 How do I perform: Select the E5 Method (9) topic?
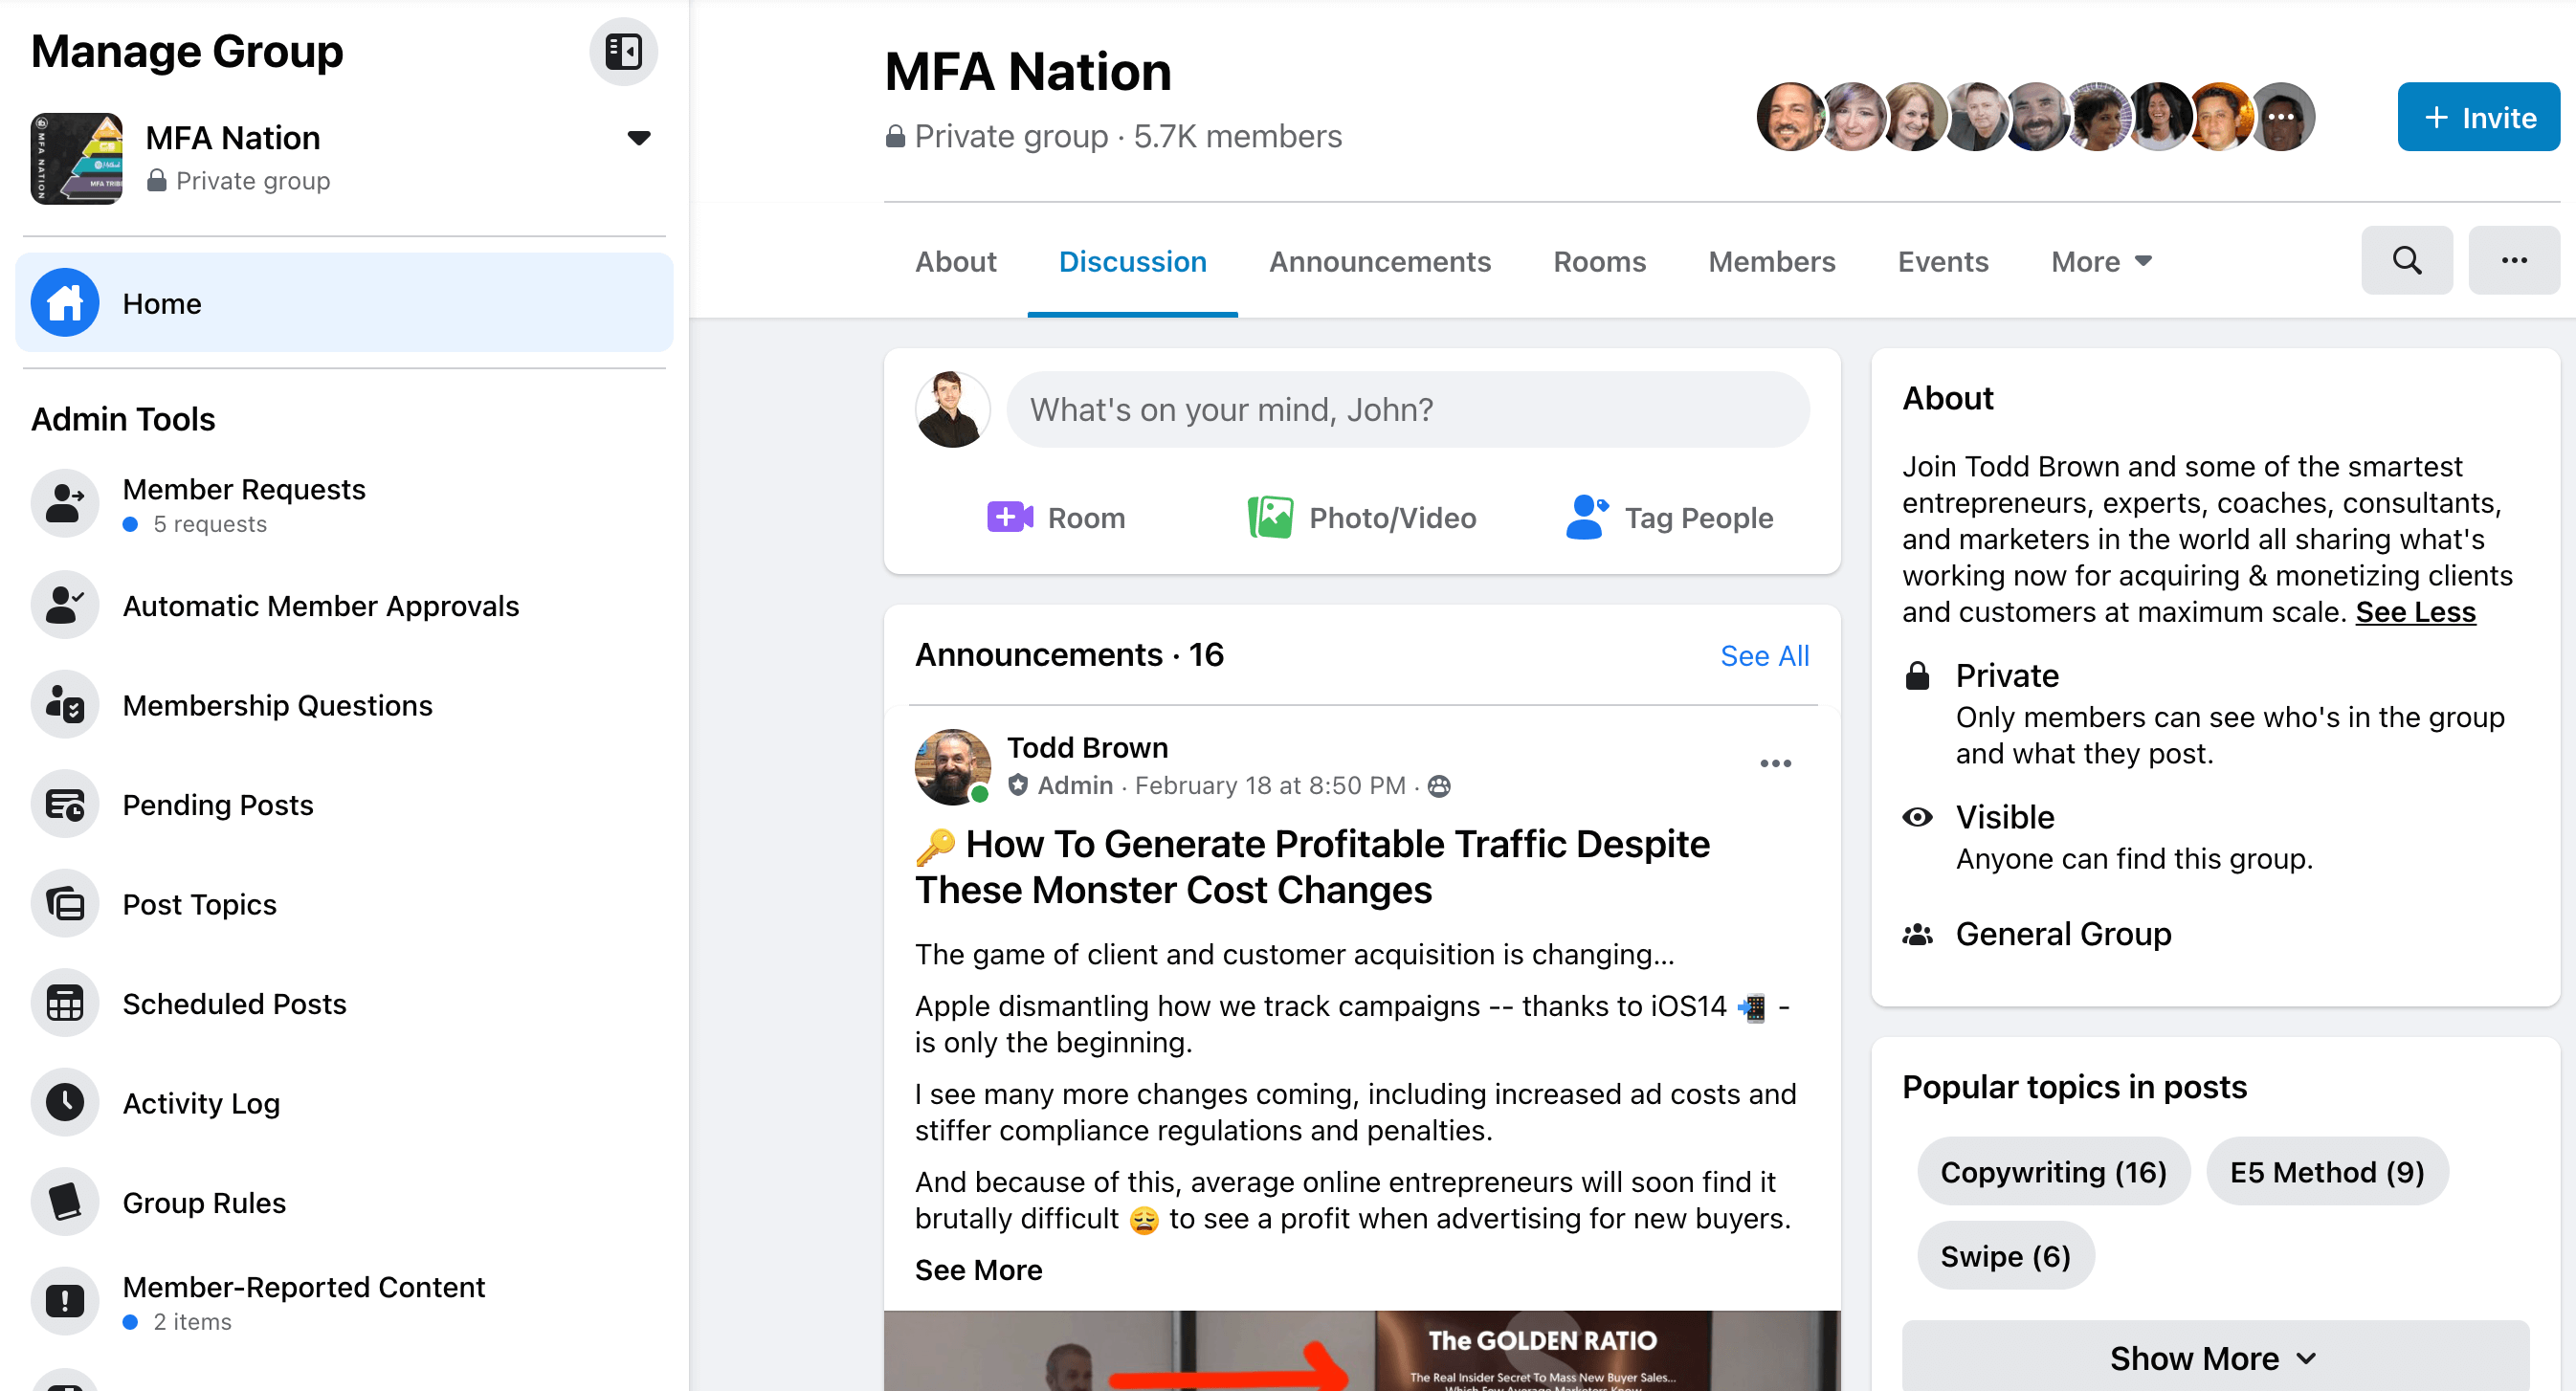[2327, 1172]
